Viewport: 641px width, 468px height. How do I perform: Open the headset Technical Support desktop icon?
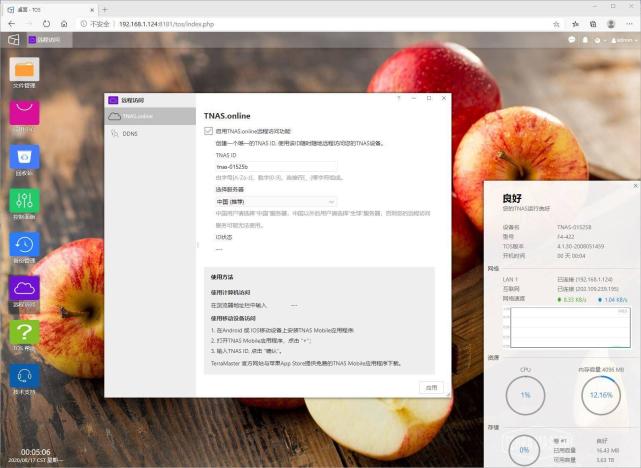coord(25,376)
